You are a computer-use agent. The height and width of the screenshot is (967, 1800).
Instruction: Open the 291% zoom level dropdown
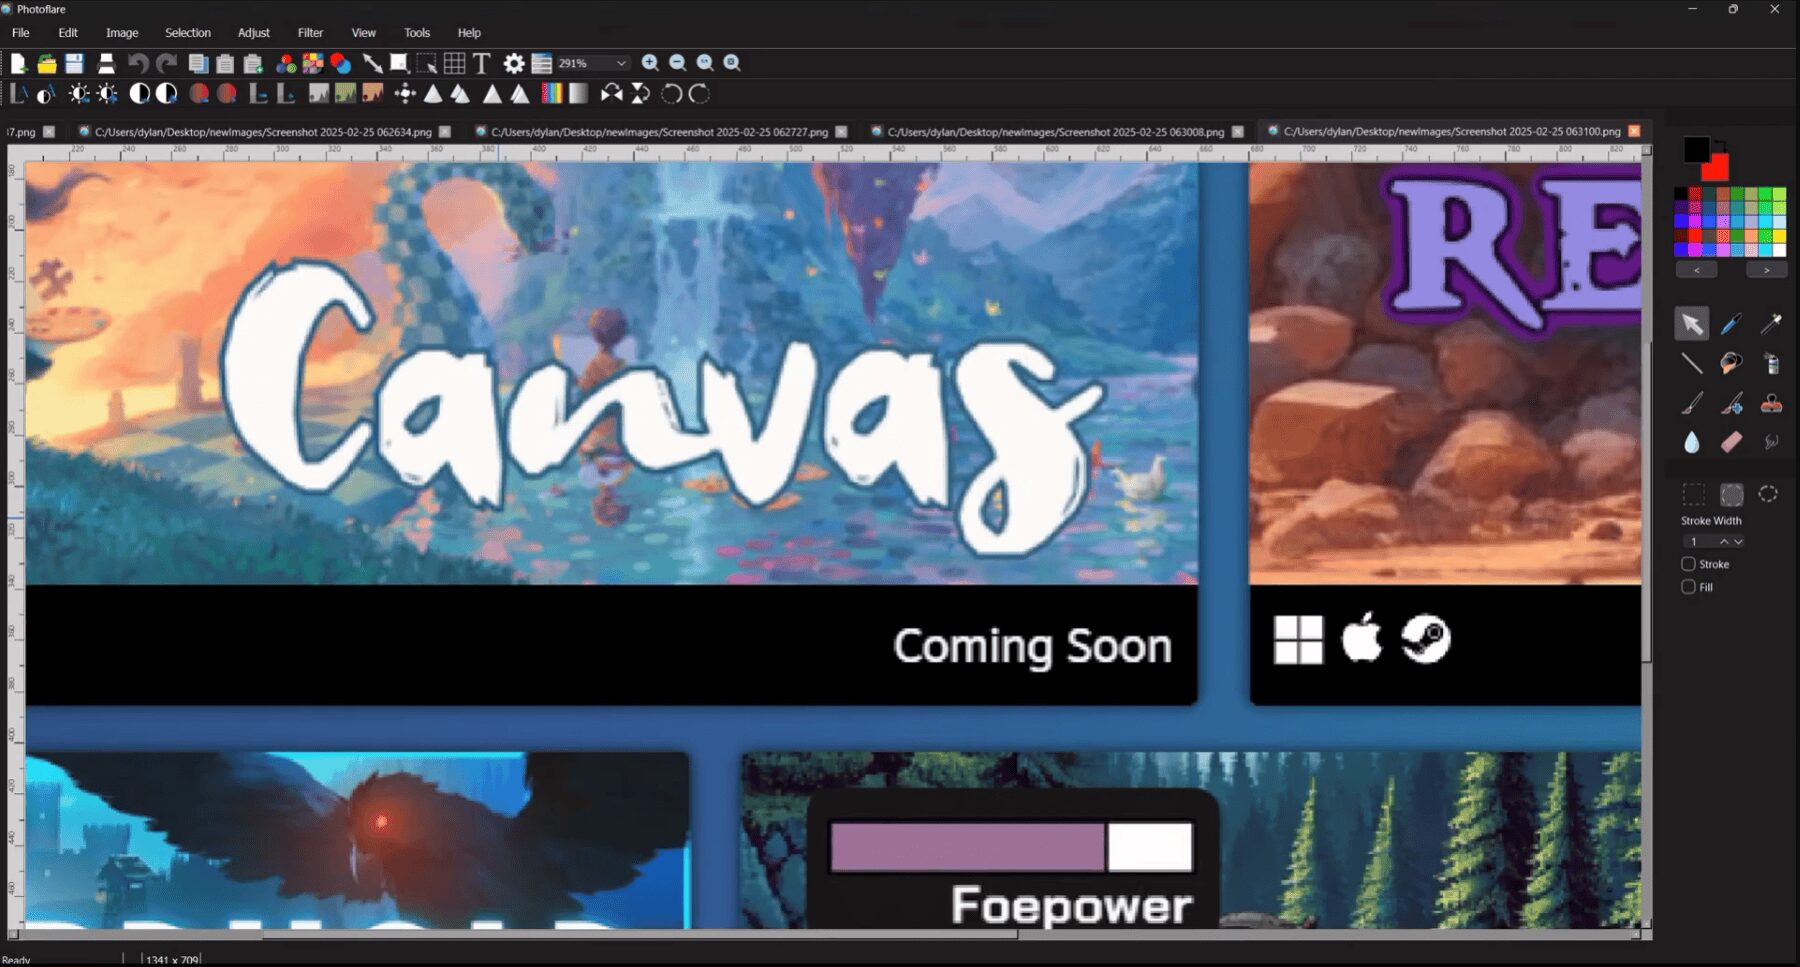(x=592, y=63)
